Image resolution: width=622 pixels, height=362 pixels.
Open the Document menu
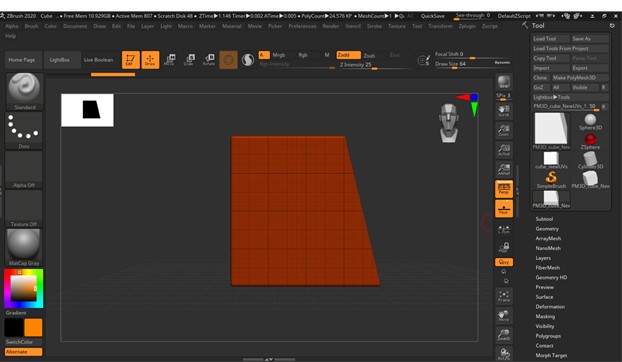point(75,26)
